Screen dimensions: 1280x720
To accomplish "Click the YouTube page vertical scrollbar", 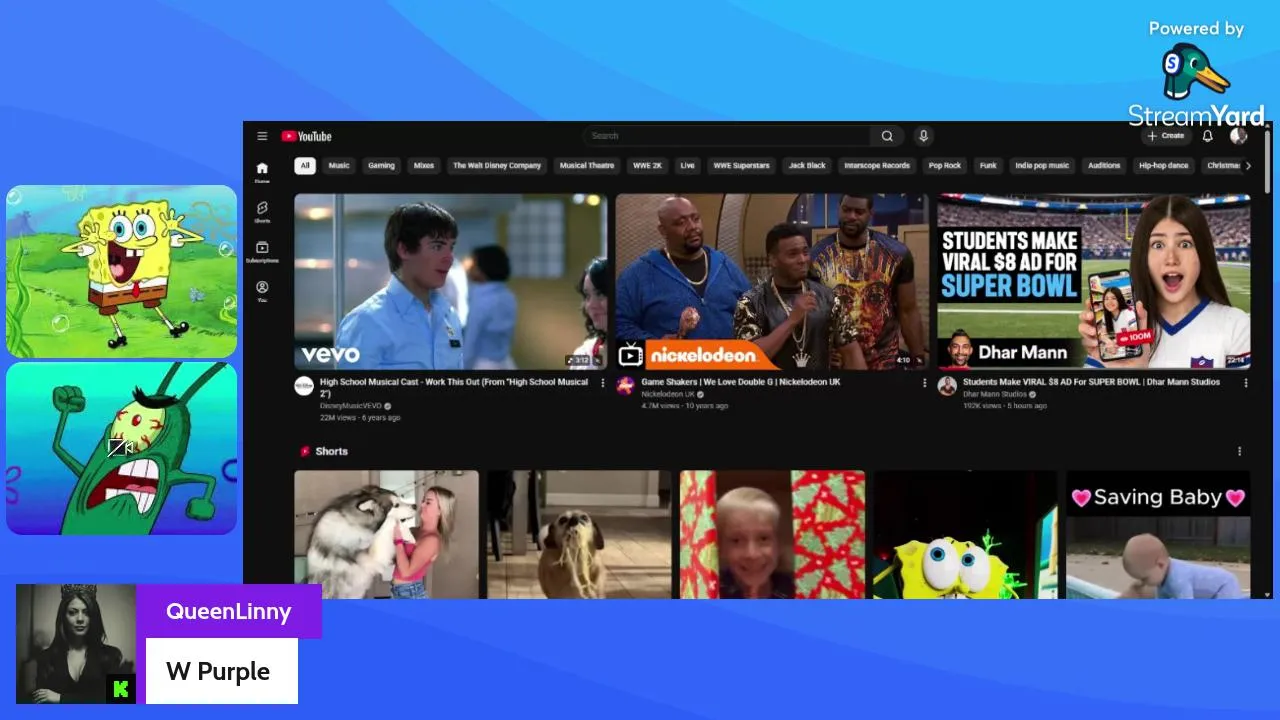I will click(1268, 160).
